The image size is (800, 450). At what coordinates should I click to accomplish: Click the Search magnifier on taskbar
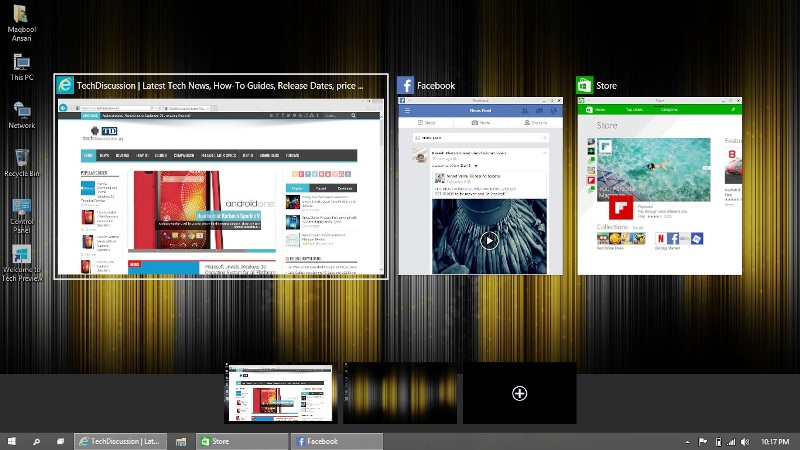coord(36,441)
